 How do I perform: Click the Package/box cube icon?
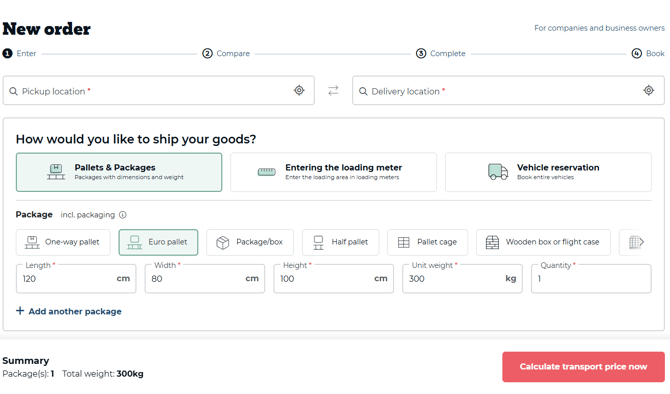point(223,242)
